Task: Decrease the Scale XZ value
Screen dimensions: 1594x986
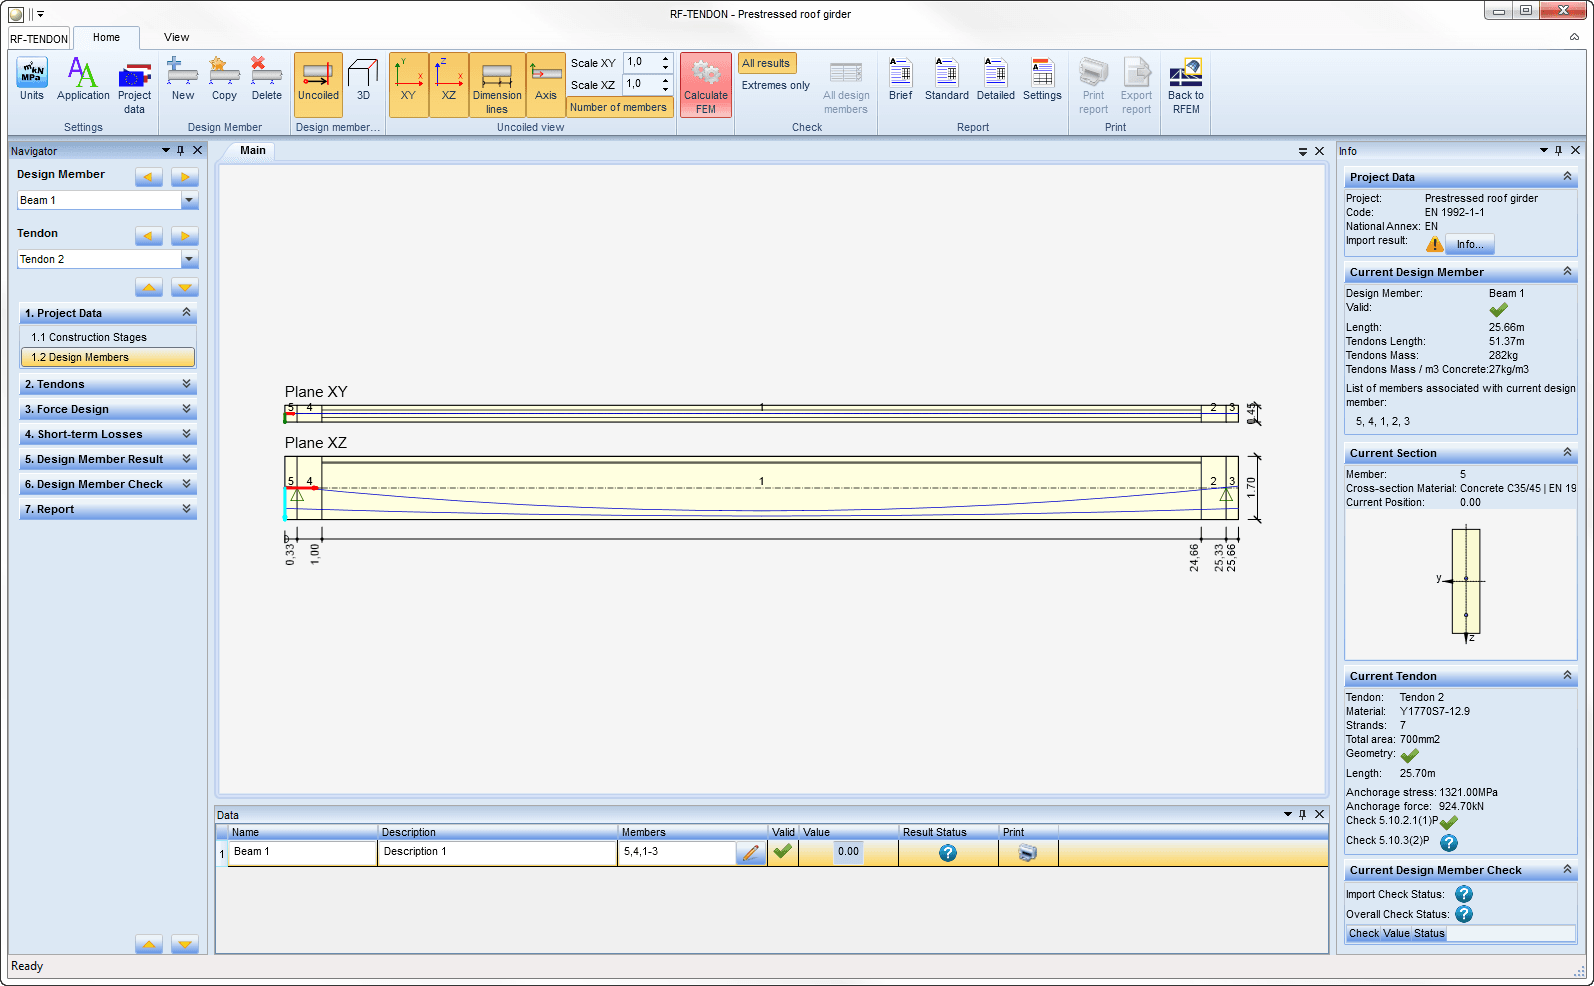Action: (666, 89)
